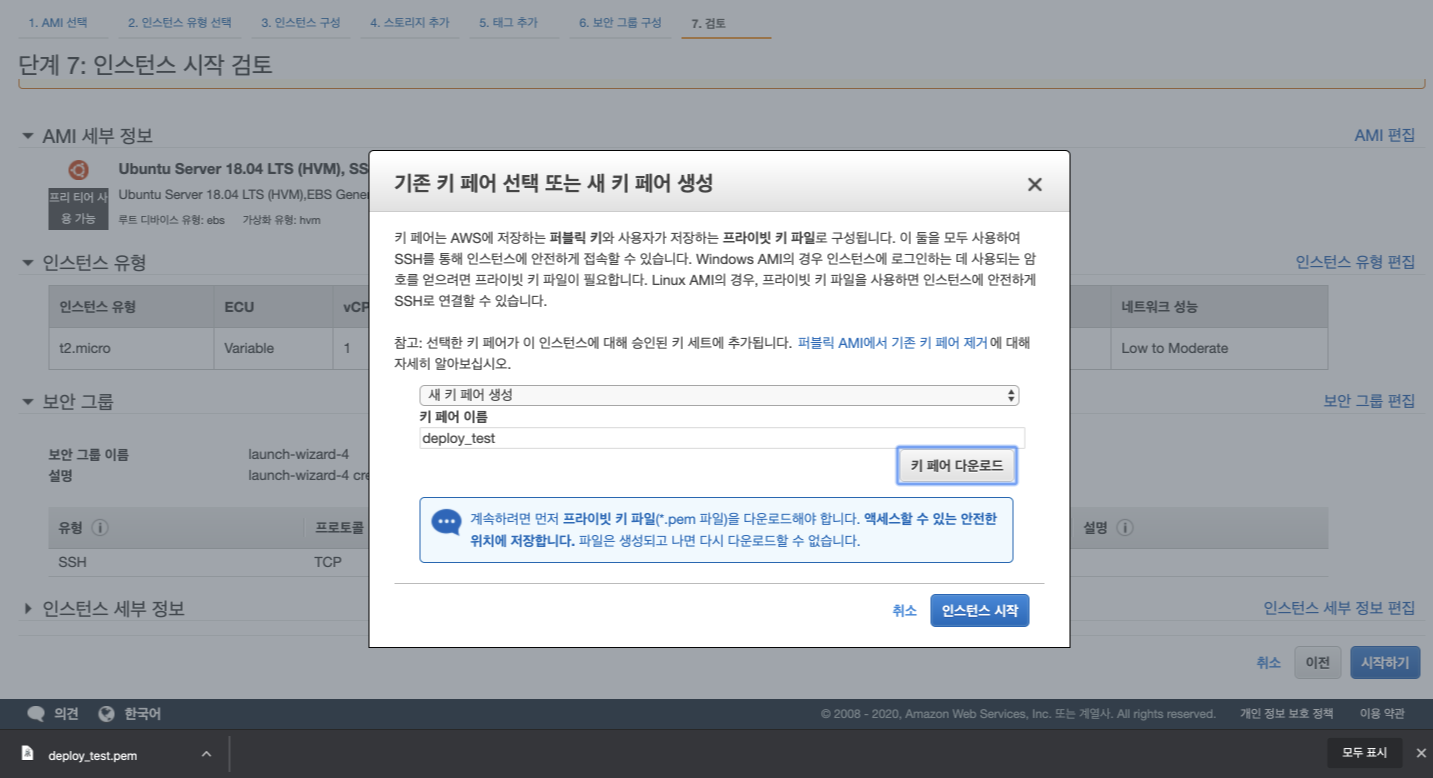Image resolution: width=1433 pixels, height=778 pixels.
Task: Go to step 4 add storage tab
Action: click(x=409, y=22)
